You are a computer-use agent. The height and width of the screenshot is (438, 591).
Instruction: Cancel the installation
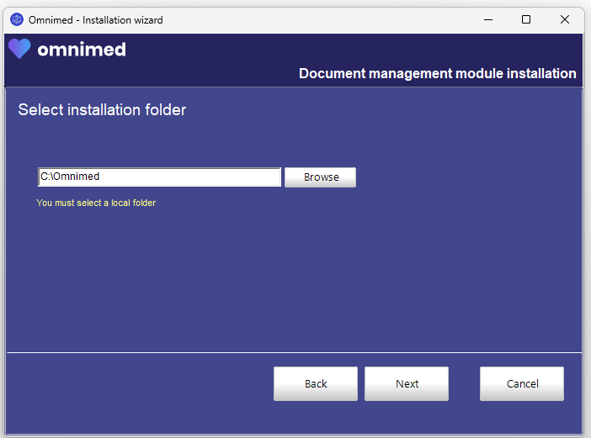point(522,384)
